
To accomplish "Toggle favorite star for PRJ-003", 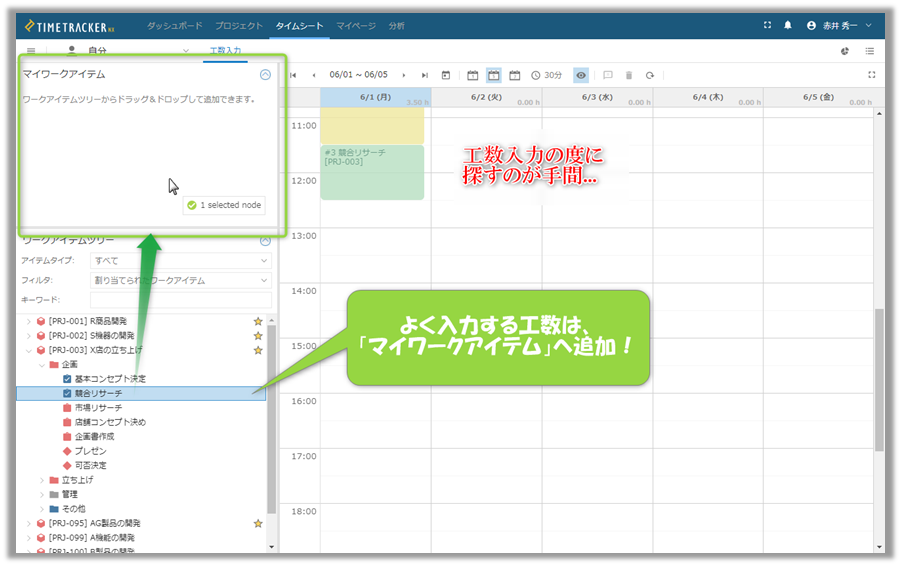I will (x=258, y=350).
